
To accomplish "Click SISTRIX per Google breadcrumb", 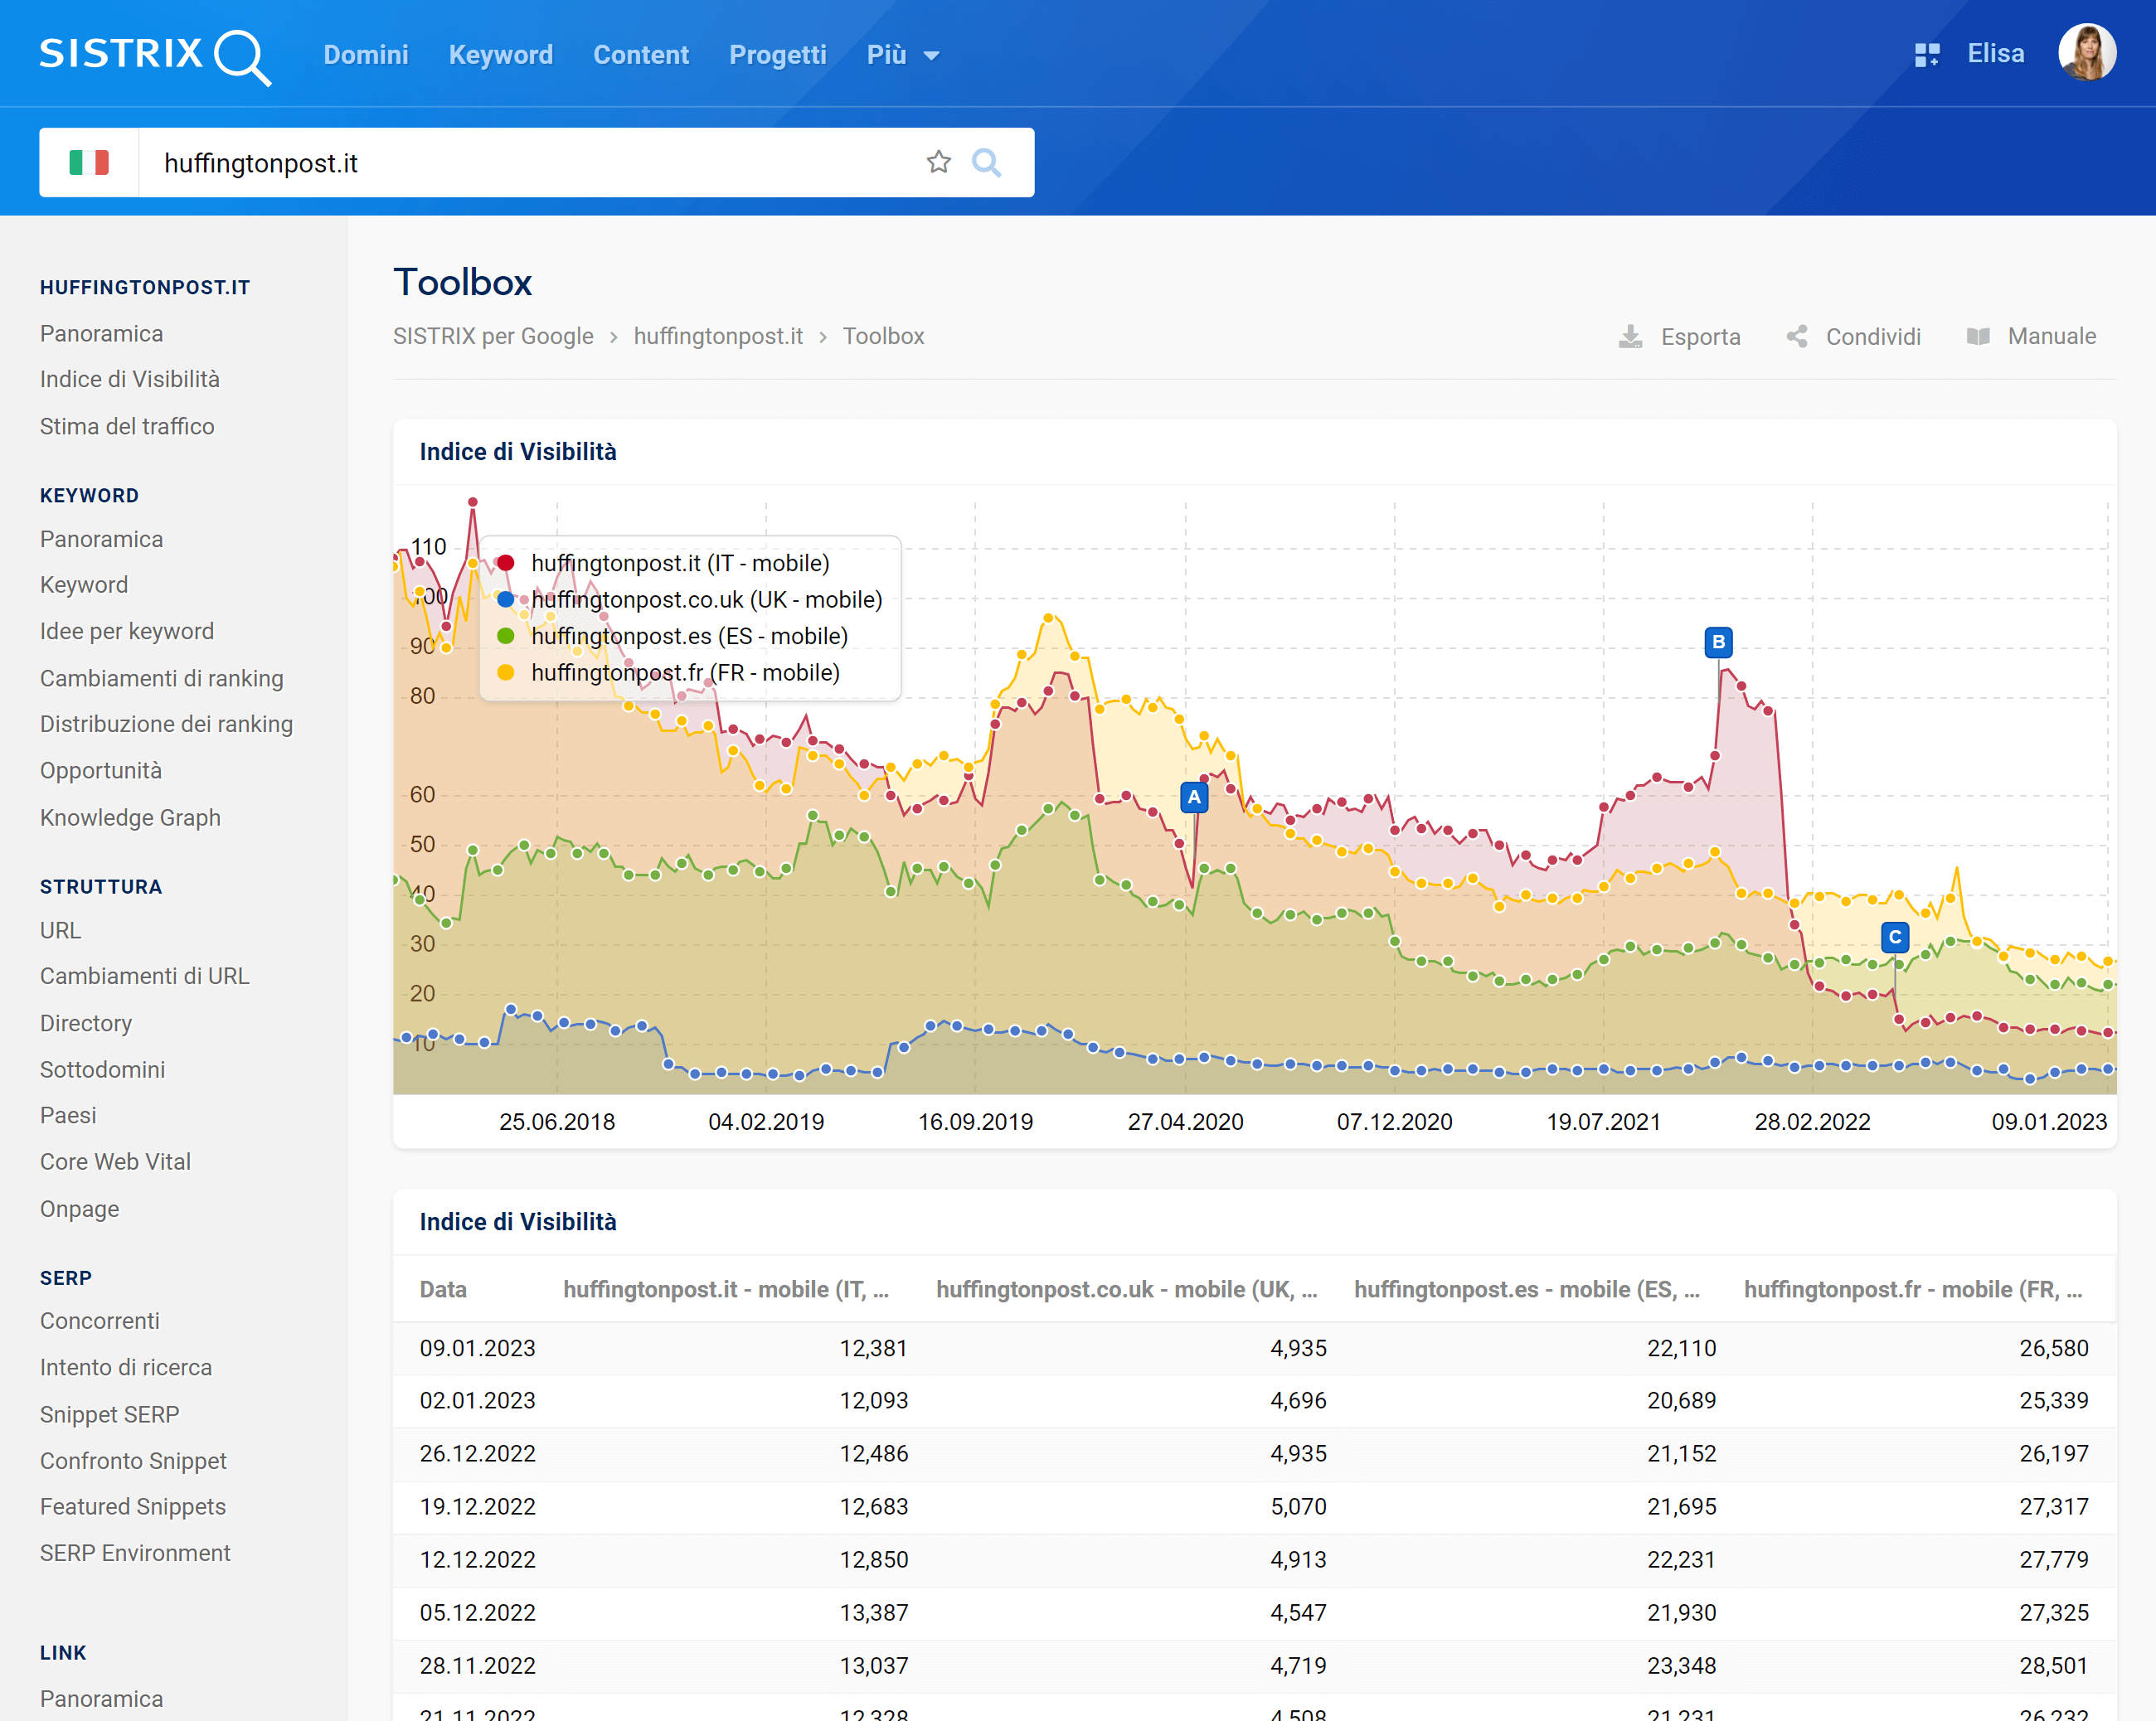I will (493, 336).
